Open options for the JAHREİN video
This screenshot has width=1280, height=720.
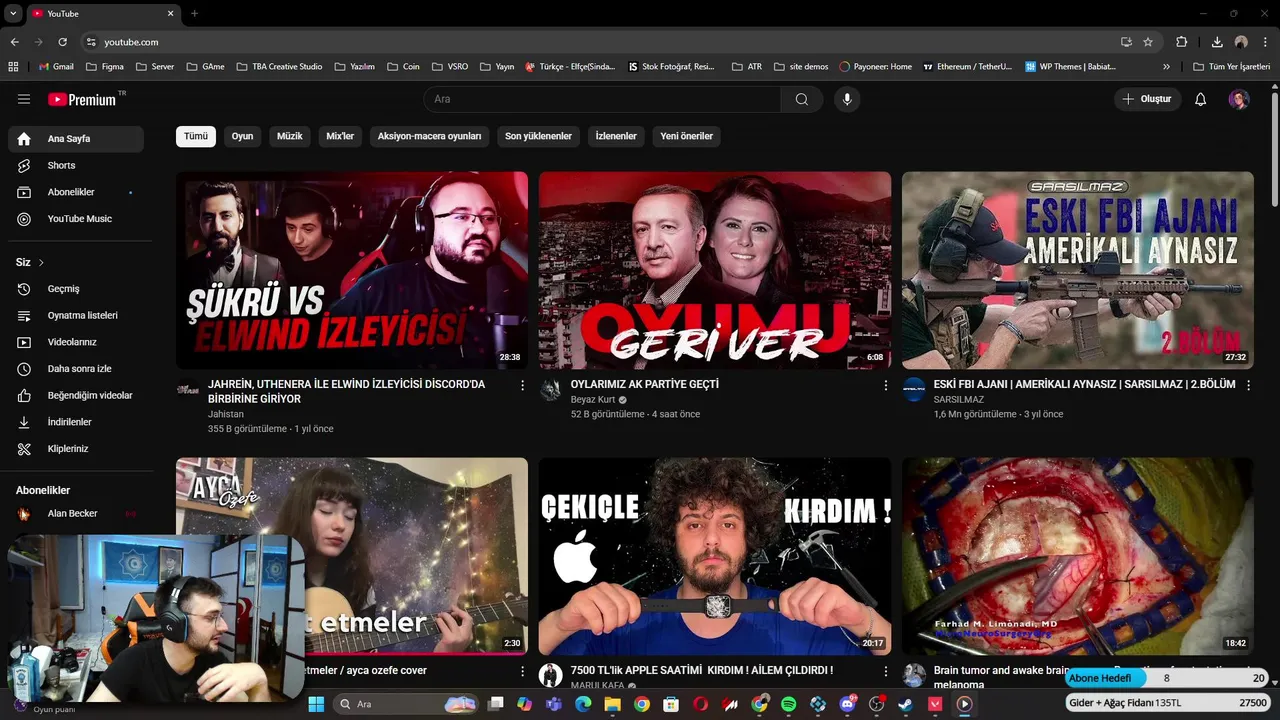[522, 385]
